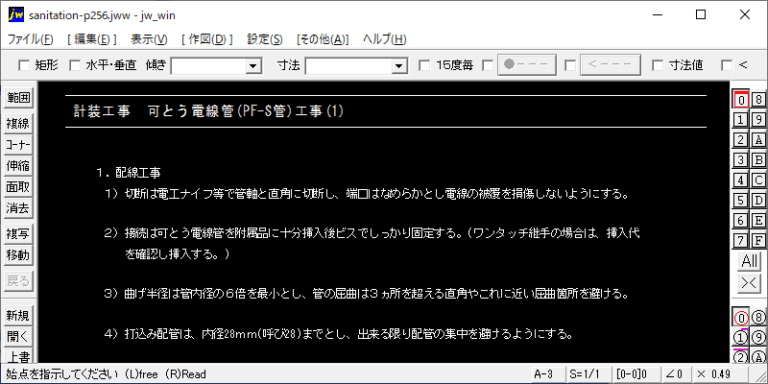Open the 表示(V) menu

coord(149,40)
